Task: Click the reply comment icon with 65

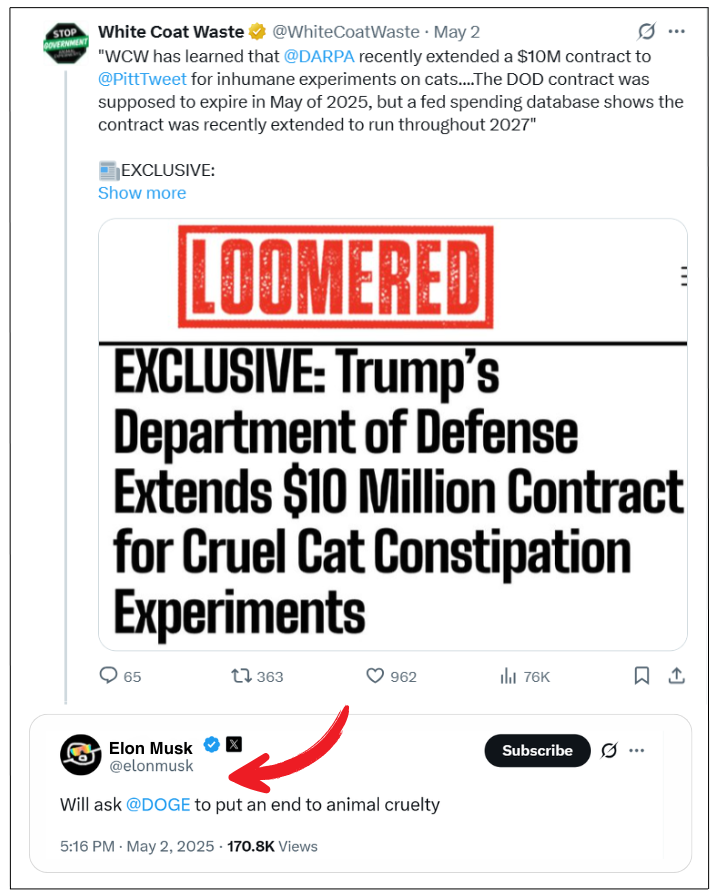Action: (109, 676)
